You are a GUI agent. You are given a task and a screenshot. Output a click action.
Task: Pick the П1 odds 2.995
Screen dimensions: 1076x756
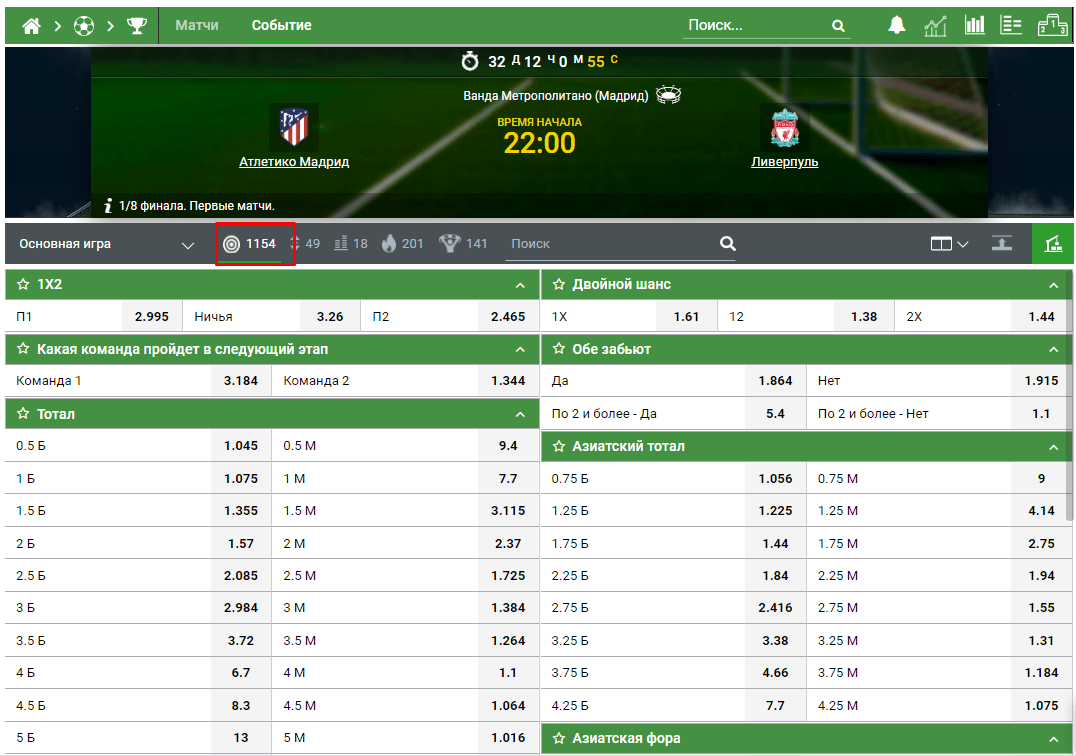tap(151, 317)
